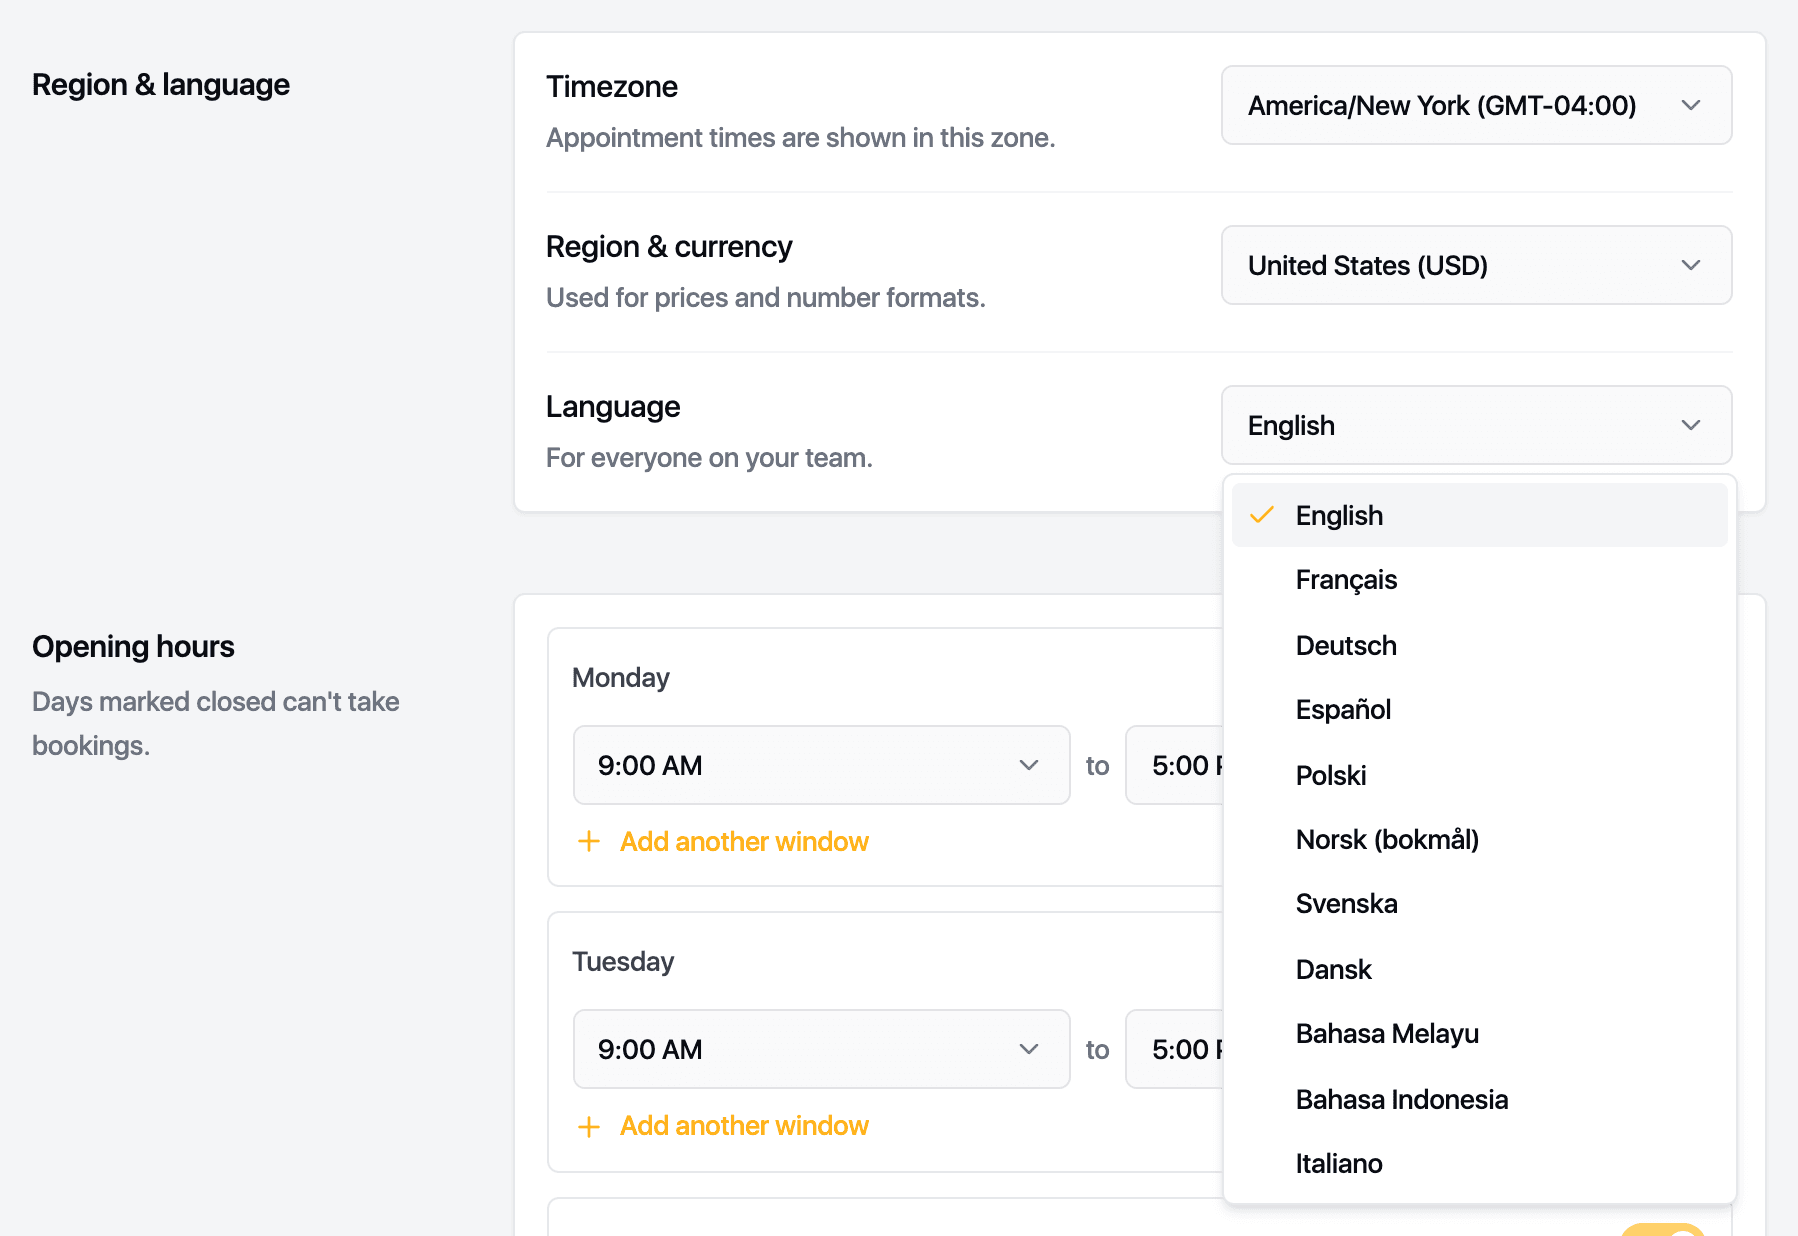Screen dimensions: 1798x1236
Task: Click Monday start time chevron arrow
Action: click(1029, 765)
